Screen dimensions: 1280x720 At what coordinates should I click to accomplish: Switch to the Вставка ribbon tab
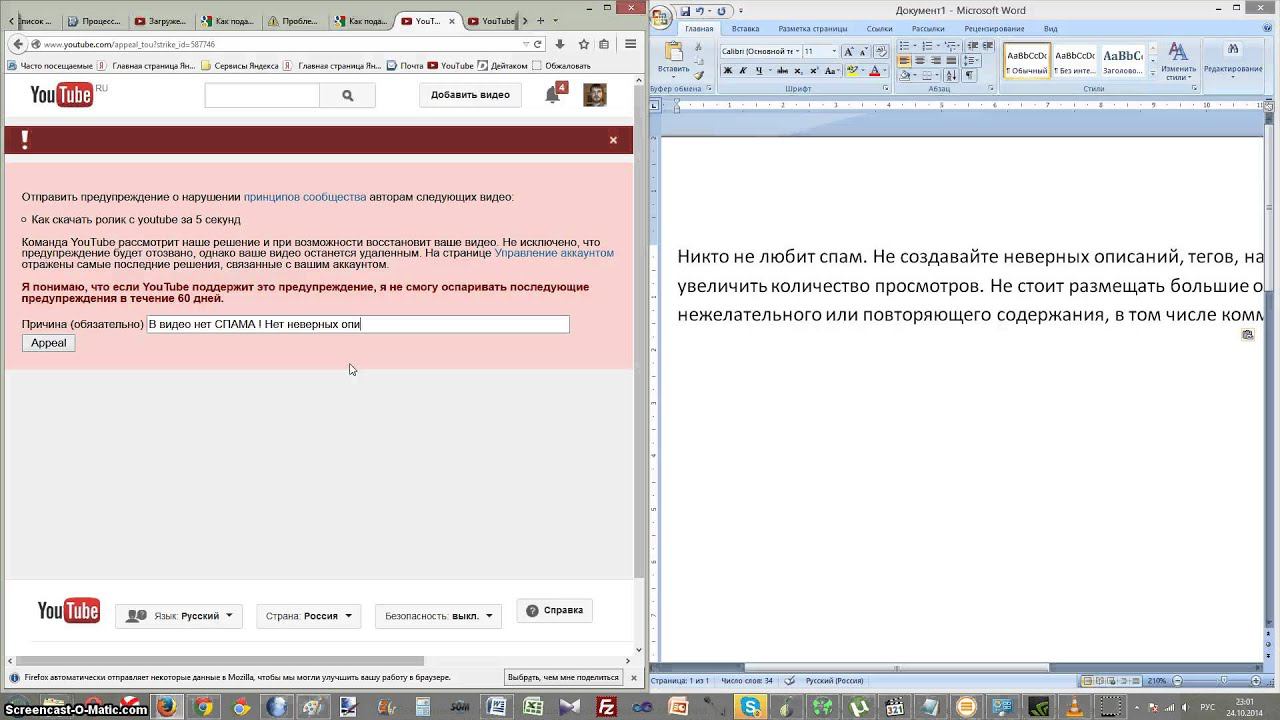745,28
